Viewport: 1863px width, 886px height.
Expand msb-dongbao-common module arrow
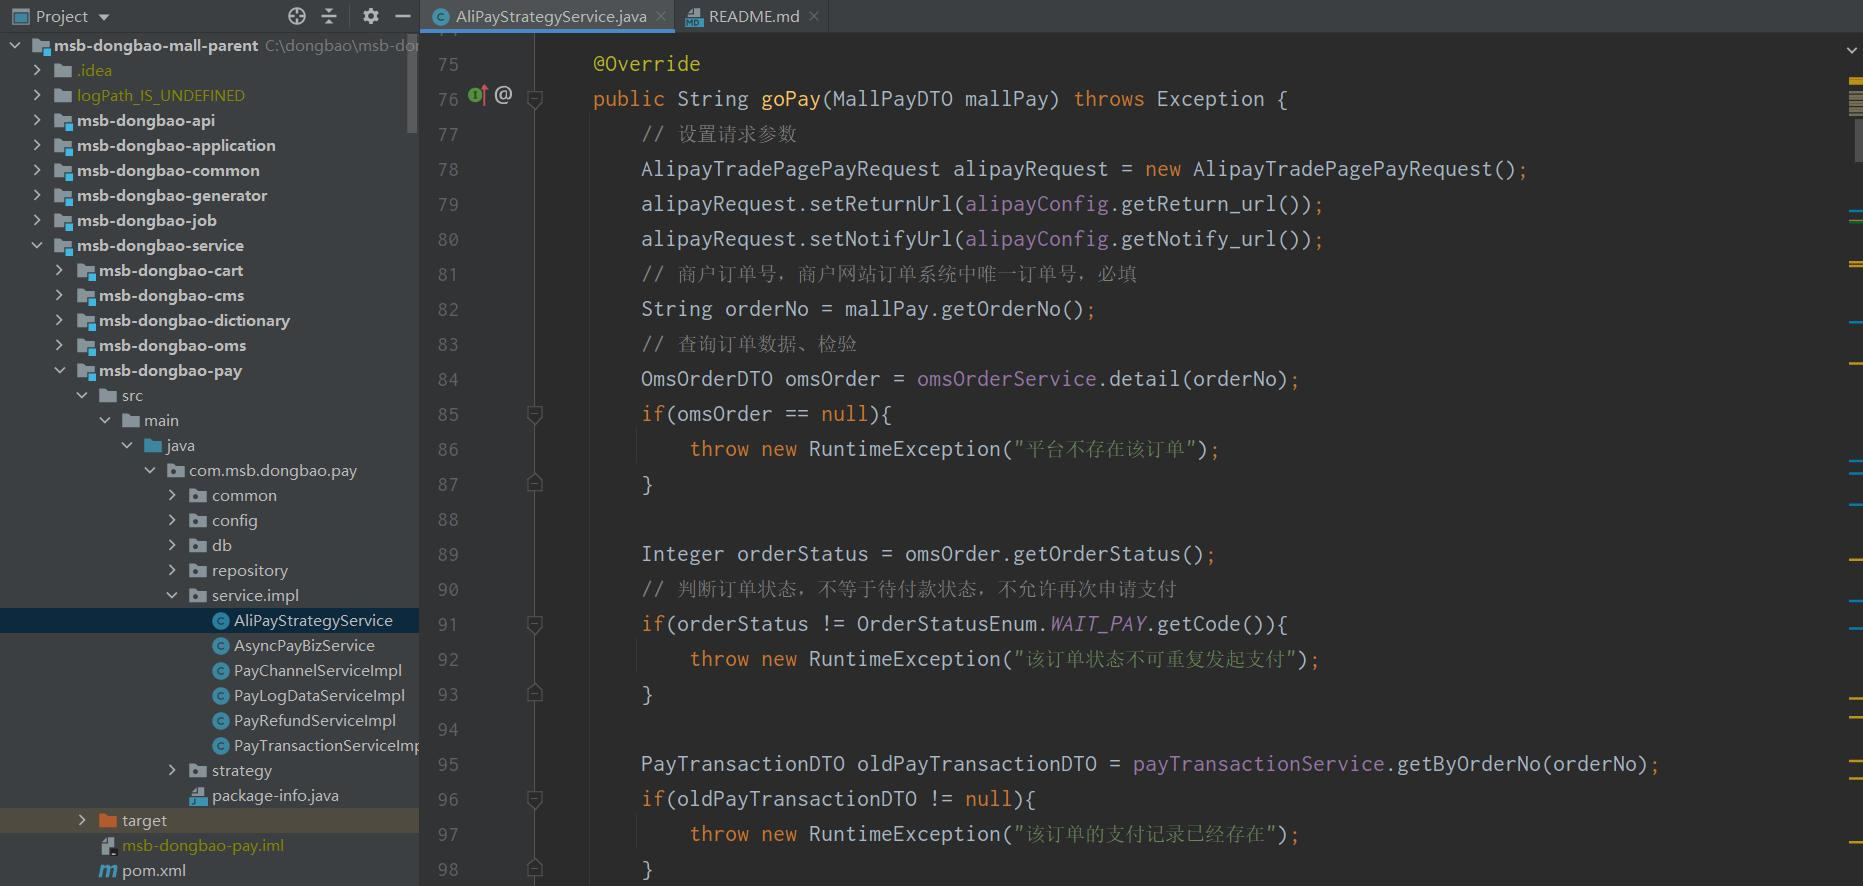(x=37, y=170)
